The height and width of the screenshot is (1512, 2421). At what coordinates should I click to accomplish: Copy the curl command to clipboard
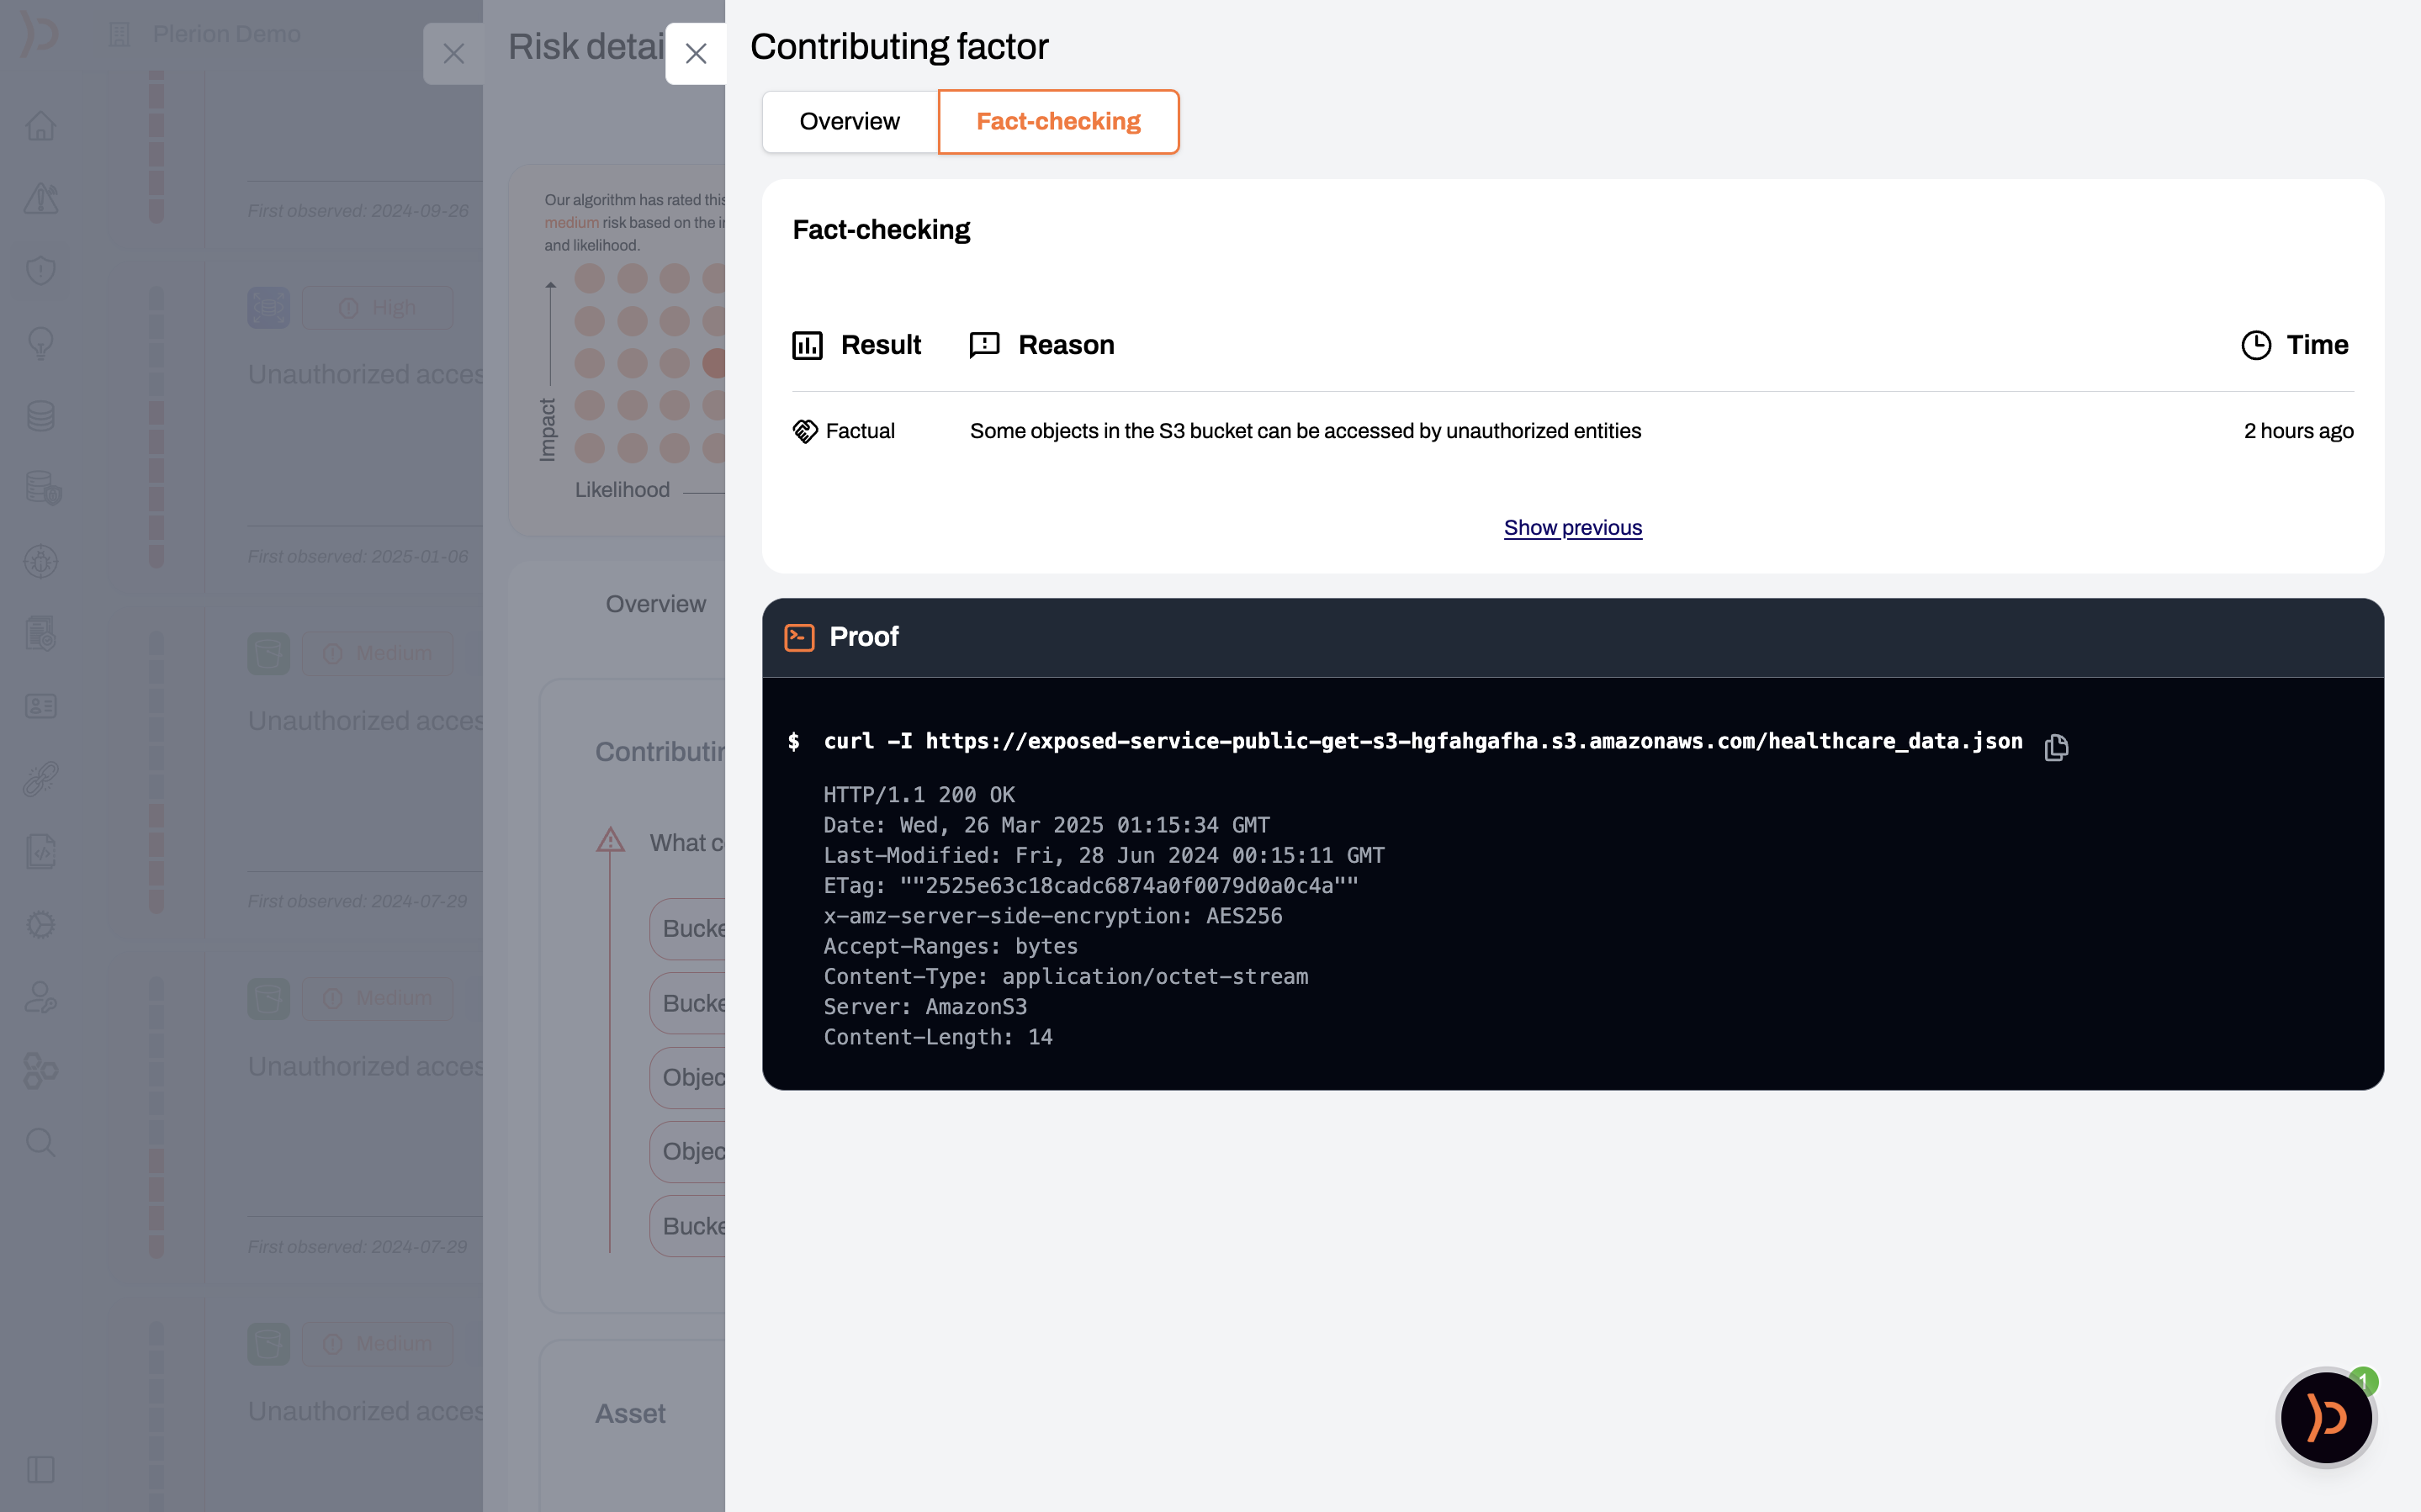pyautogui.click(x=2055, y=747)
